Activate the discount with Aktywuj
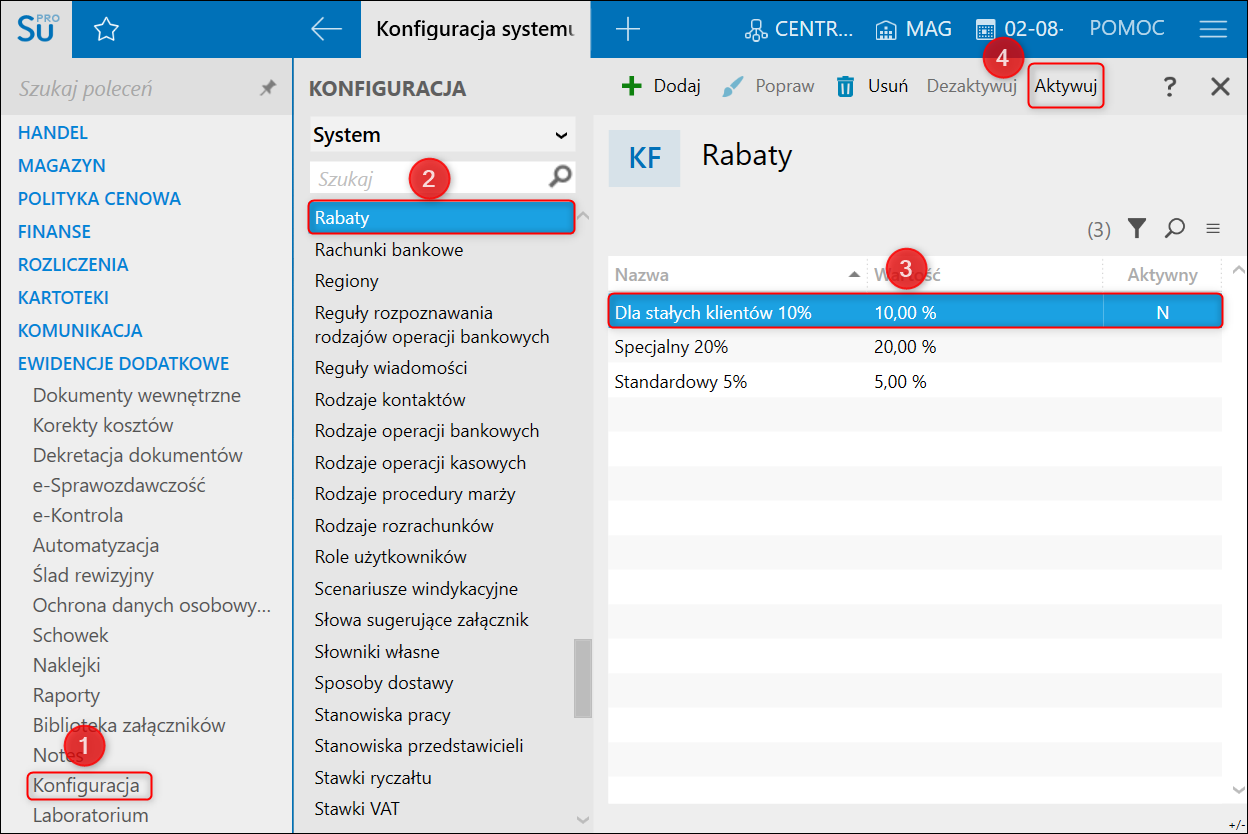Viewport: 1248px width, 834px height. (1066, 86)
